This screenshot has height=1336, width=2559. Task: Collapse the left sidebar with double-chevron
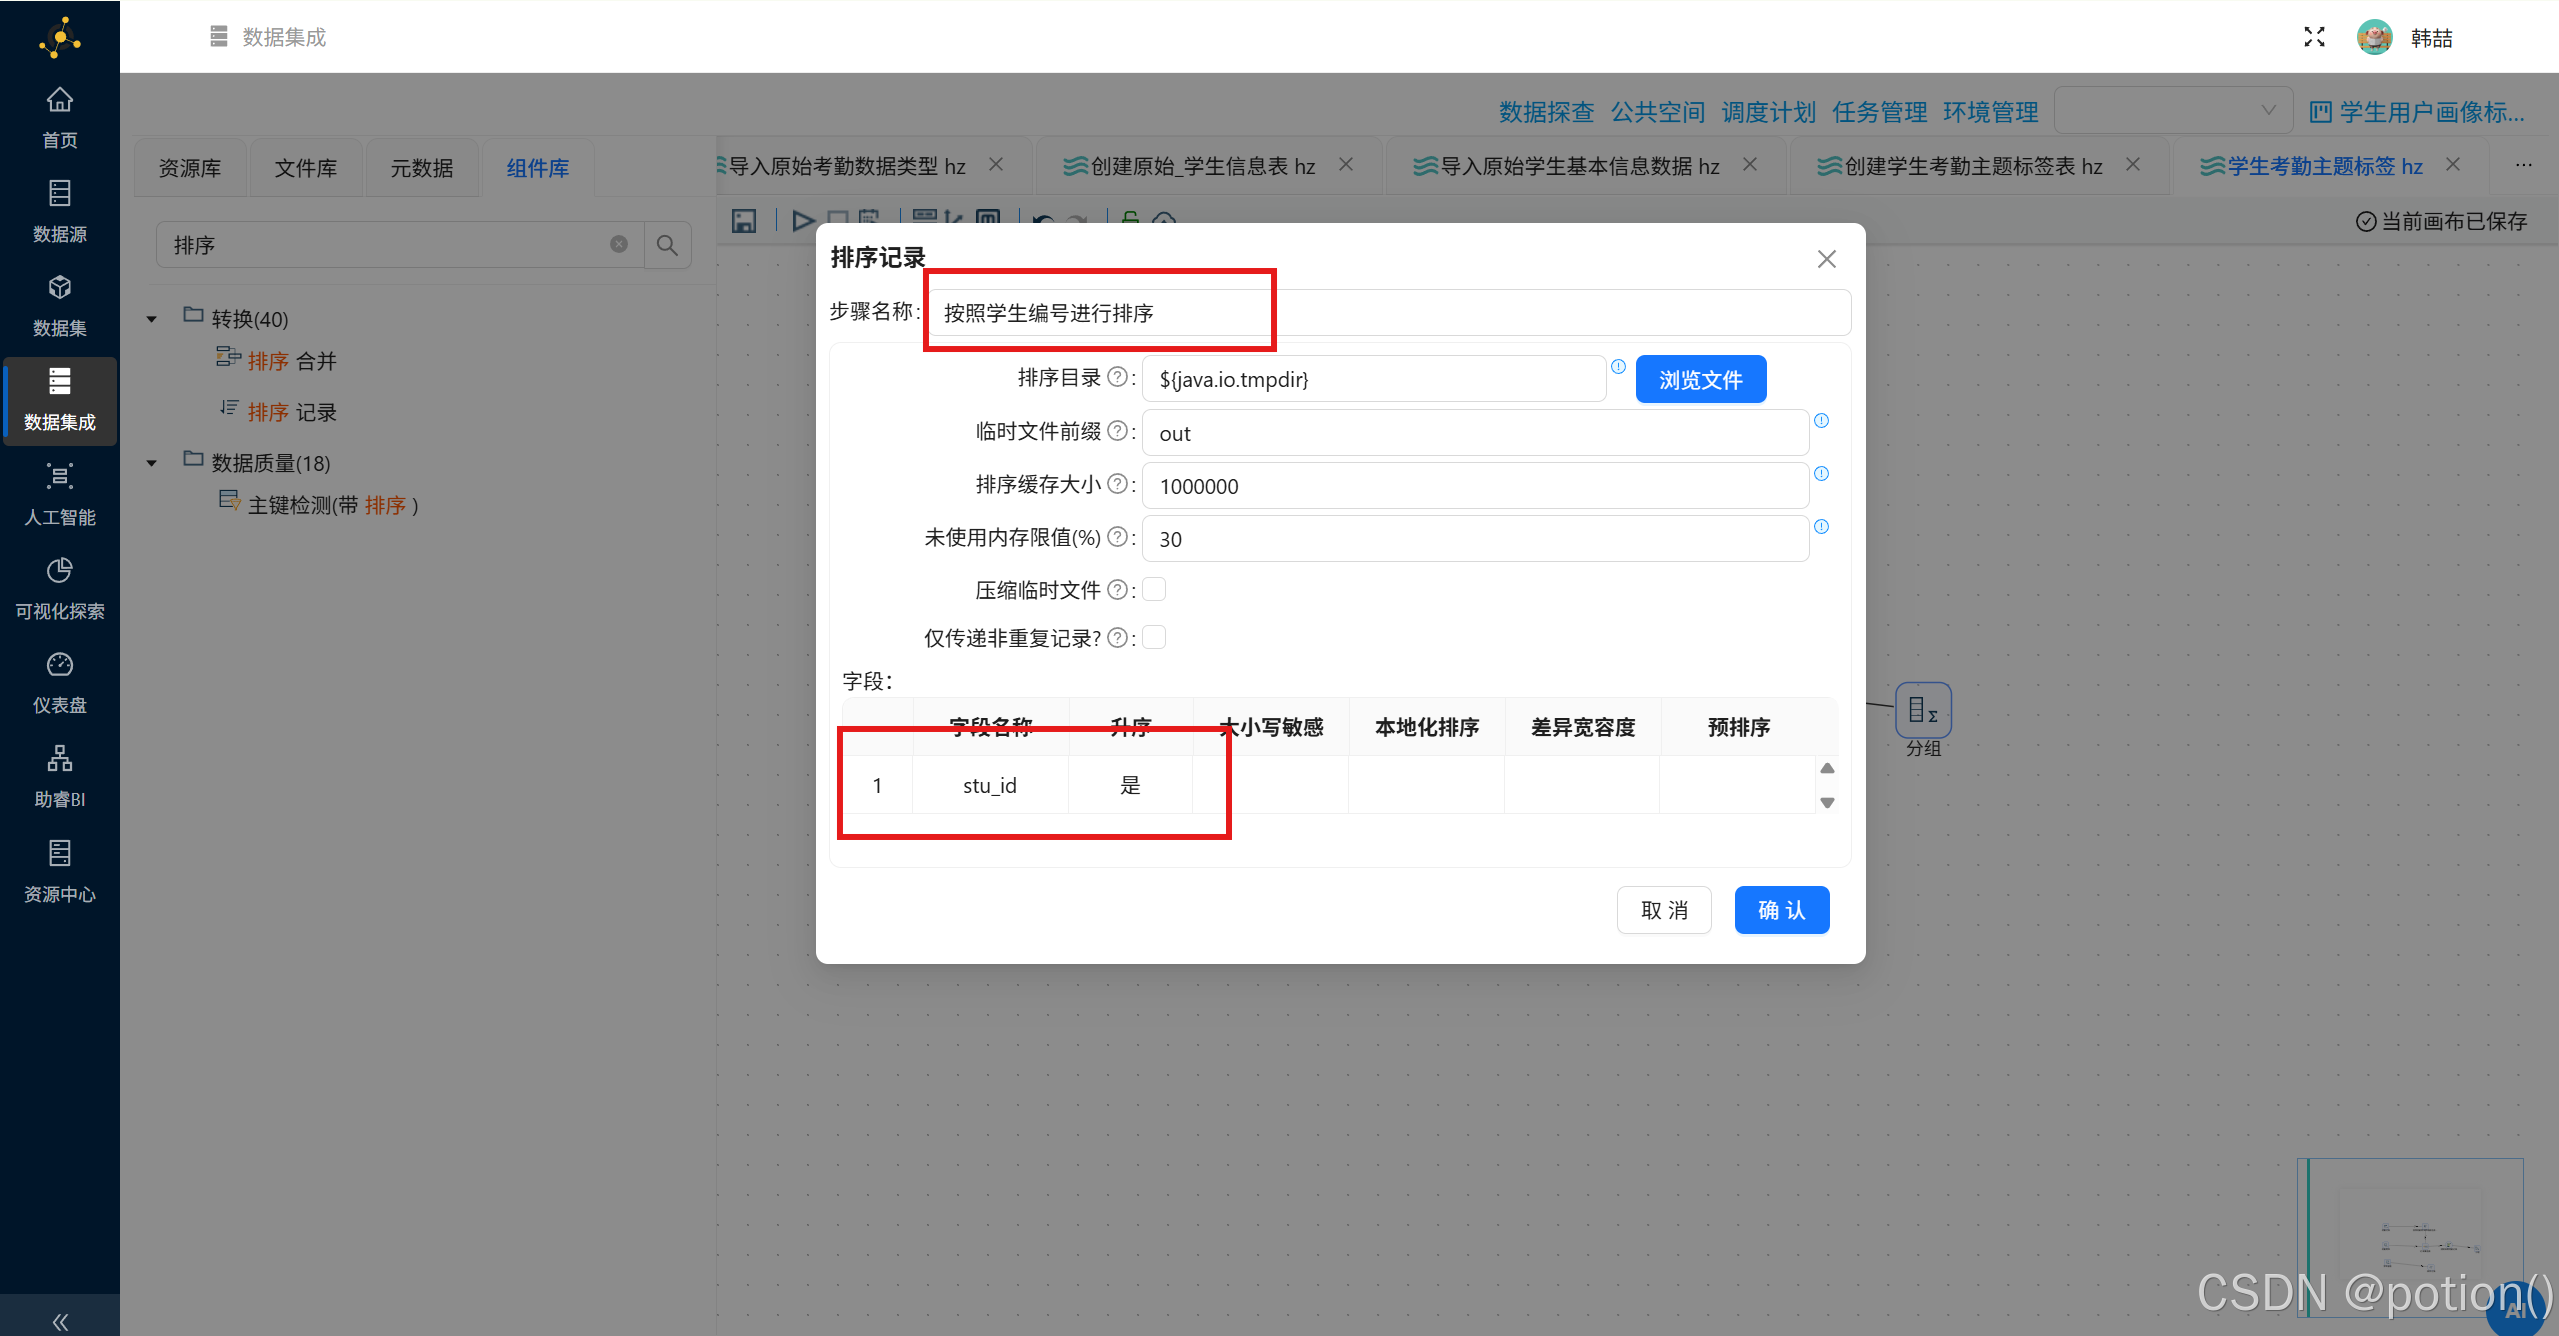(60, 1321)
